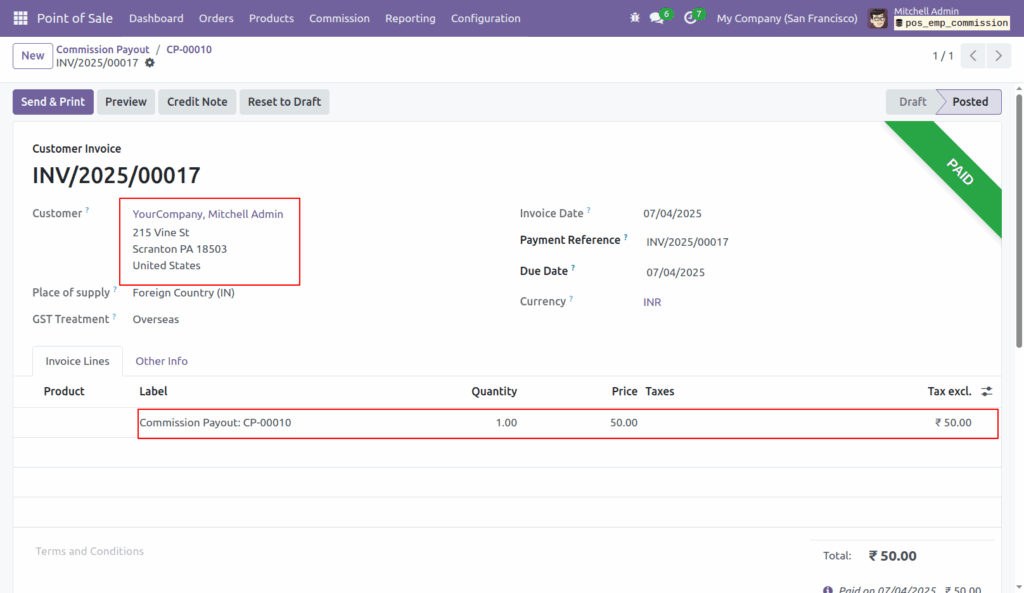Select the pos_emp_commission database badge

click(951, 22)
